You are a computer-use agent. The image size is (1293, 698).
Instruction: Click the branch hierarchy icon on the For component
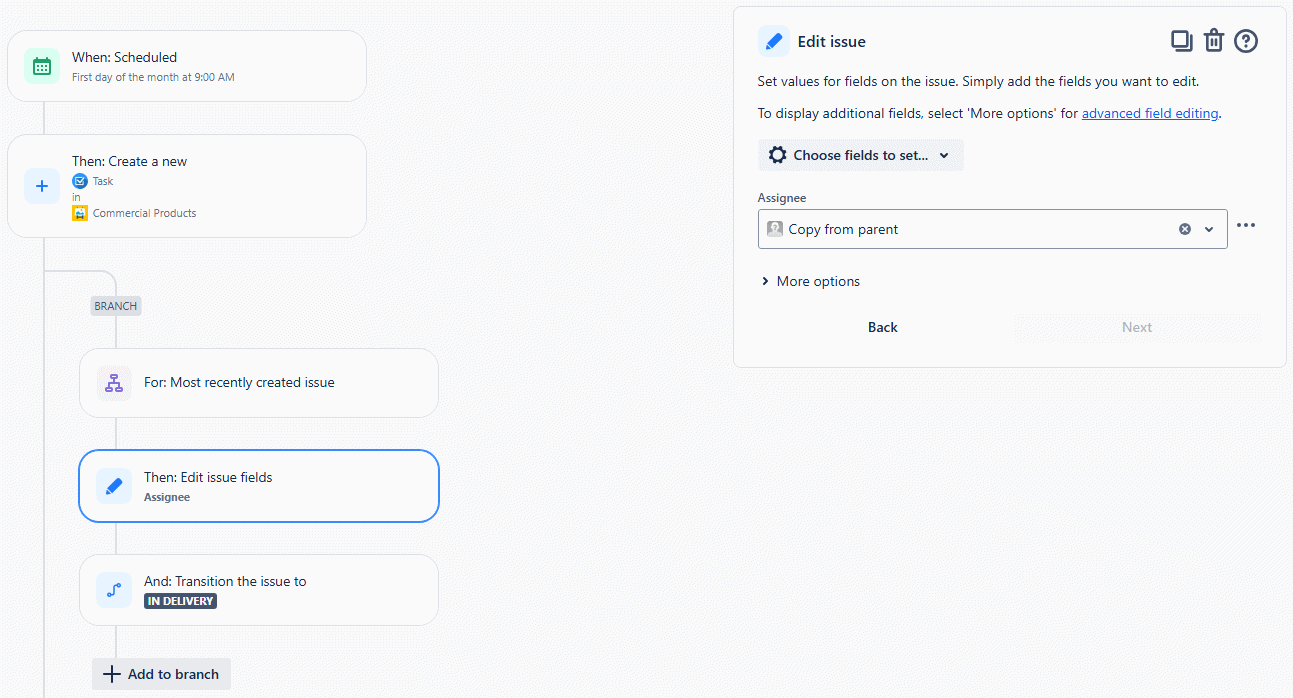(113, 382)
